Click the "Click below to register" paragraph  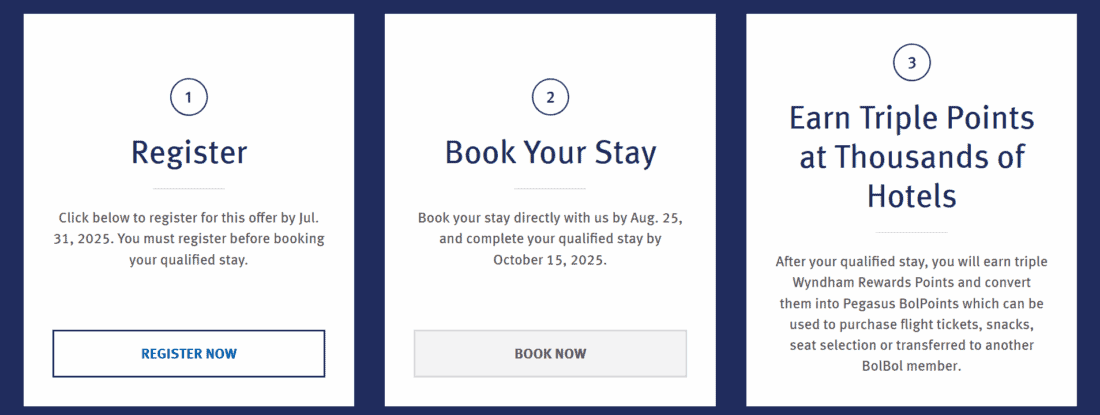(x=189, y=239)
